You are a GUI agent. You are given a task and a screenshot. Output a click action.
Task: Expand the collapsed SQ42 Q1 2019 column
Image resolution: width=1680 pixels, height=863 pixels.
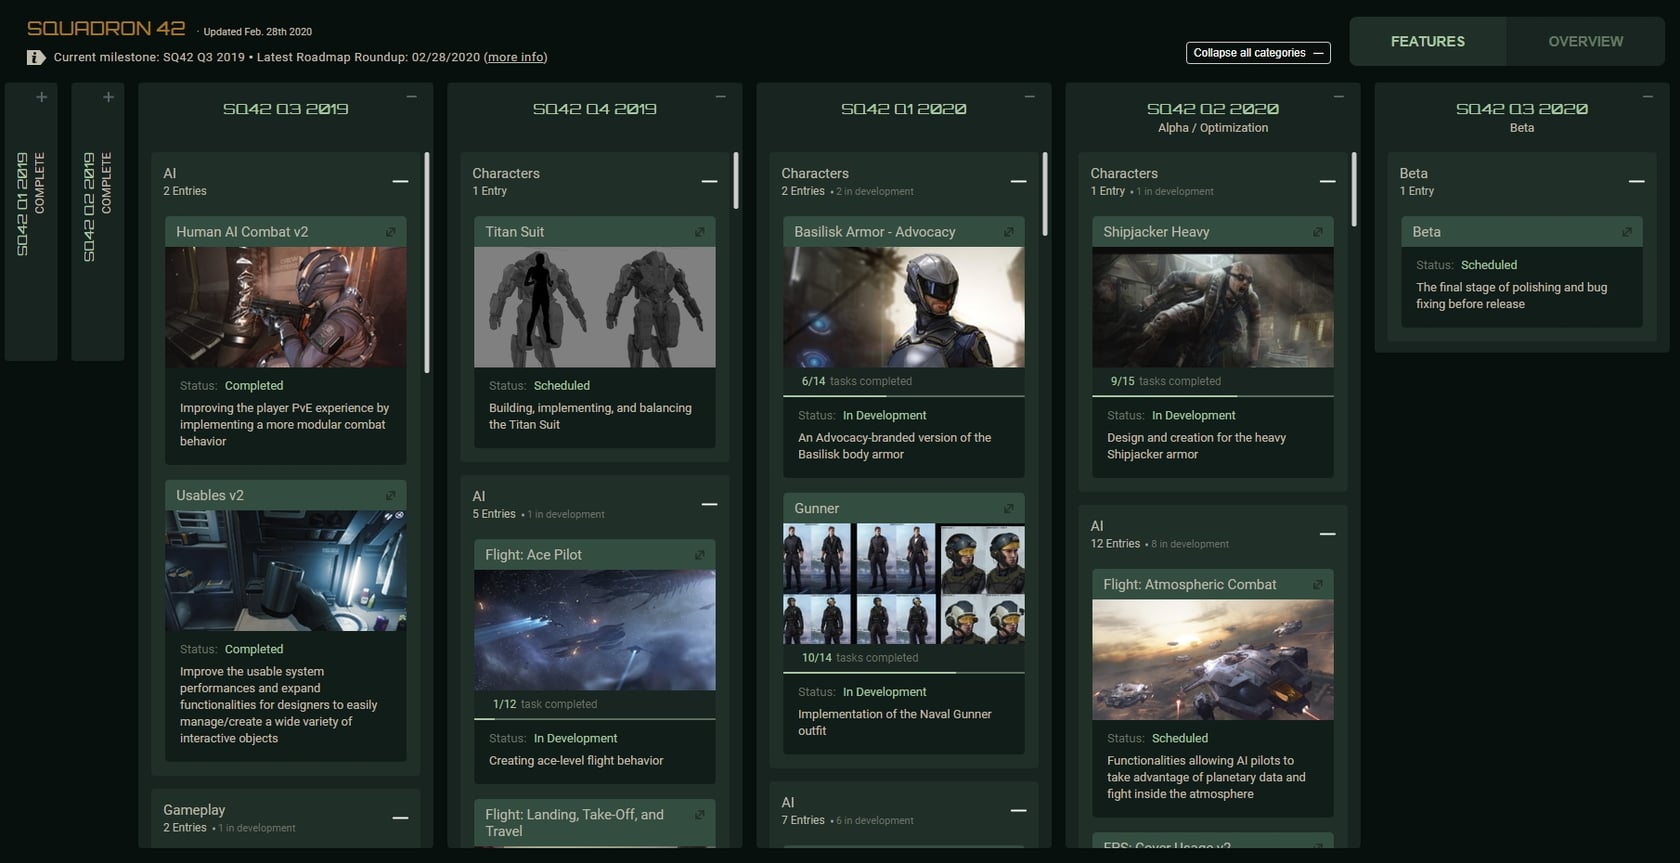pyautogui.click(x=41, y=97)
